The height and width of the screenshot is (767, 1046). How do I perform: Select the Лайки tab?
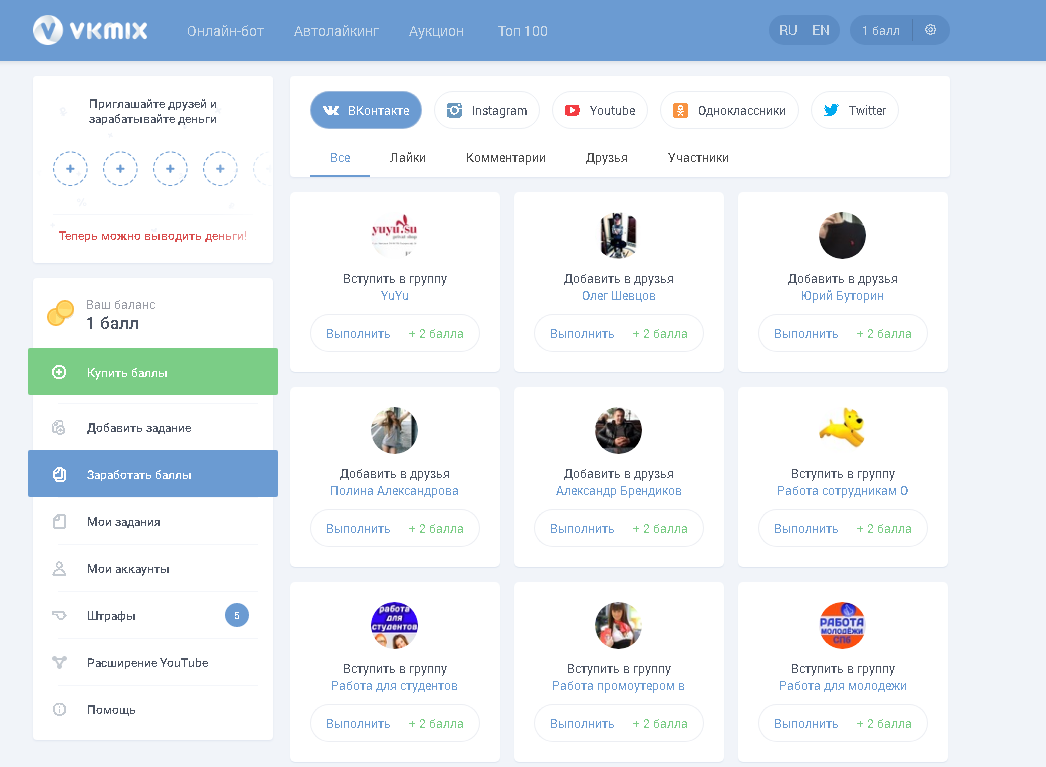(x=408, y=157)
